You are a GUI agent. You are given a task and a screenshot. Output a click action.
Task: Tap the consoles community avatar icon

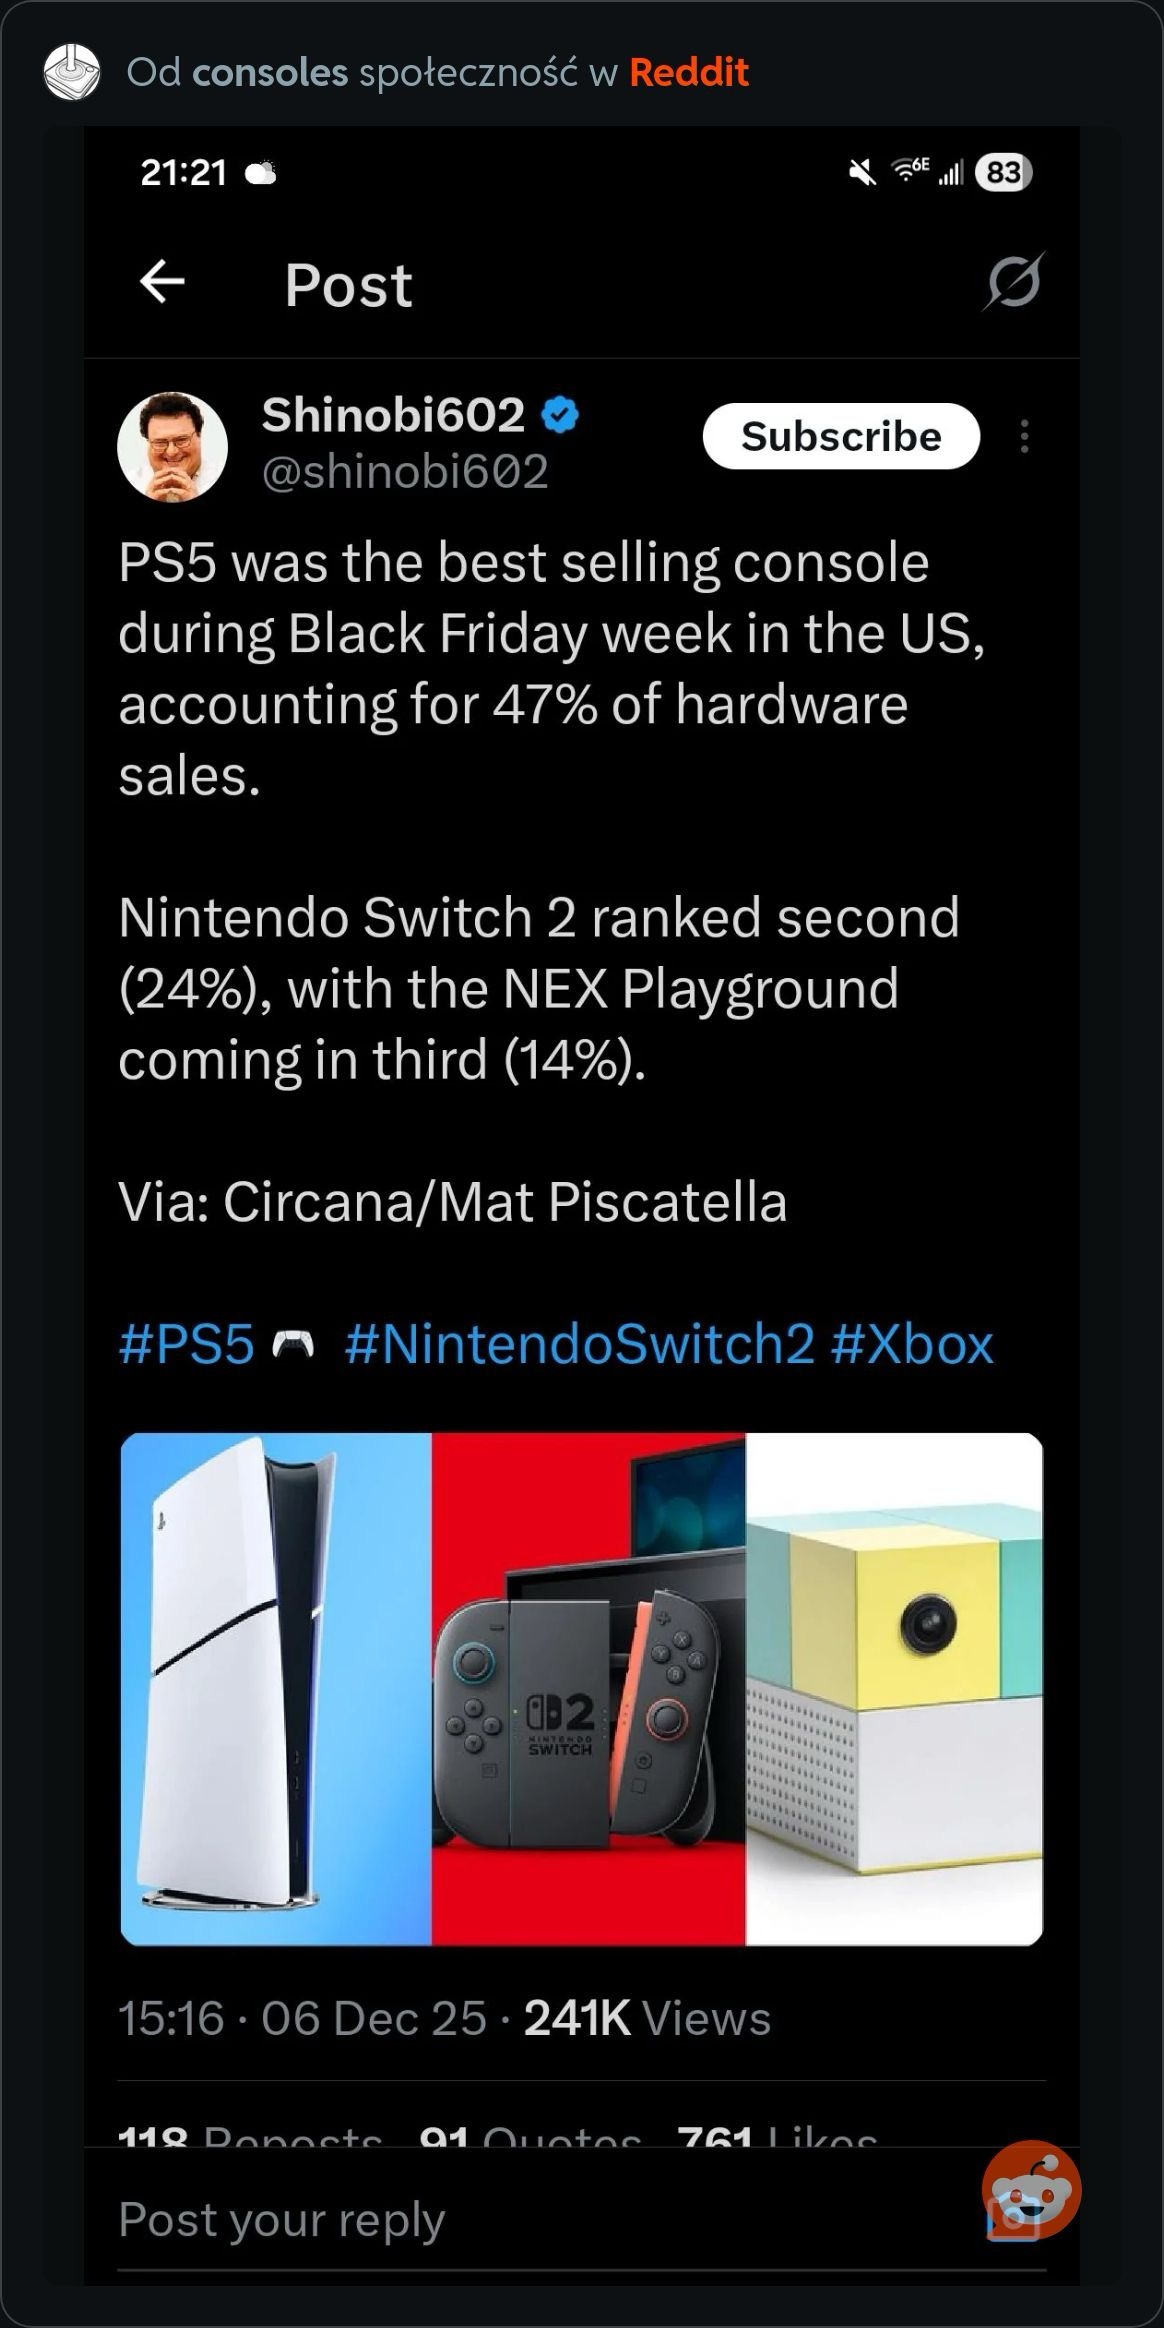click(72, 72)
